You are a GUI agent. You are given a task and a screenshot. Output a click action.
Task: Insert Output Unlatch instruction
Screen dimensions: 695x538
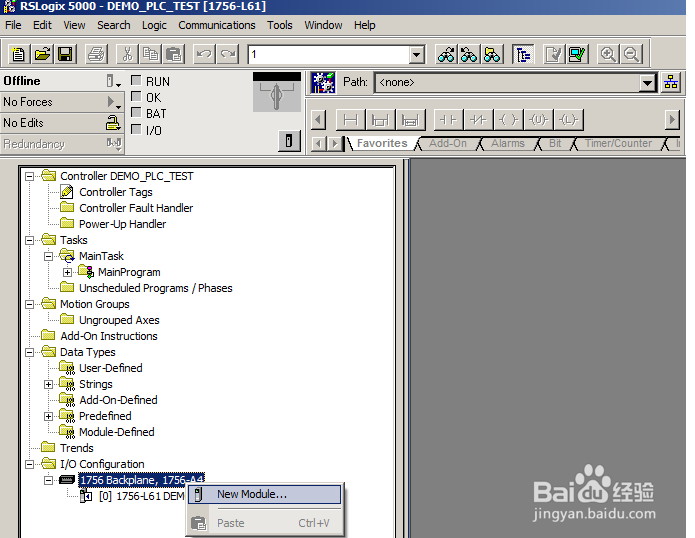538,120
